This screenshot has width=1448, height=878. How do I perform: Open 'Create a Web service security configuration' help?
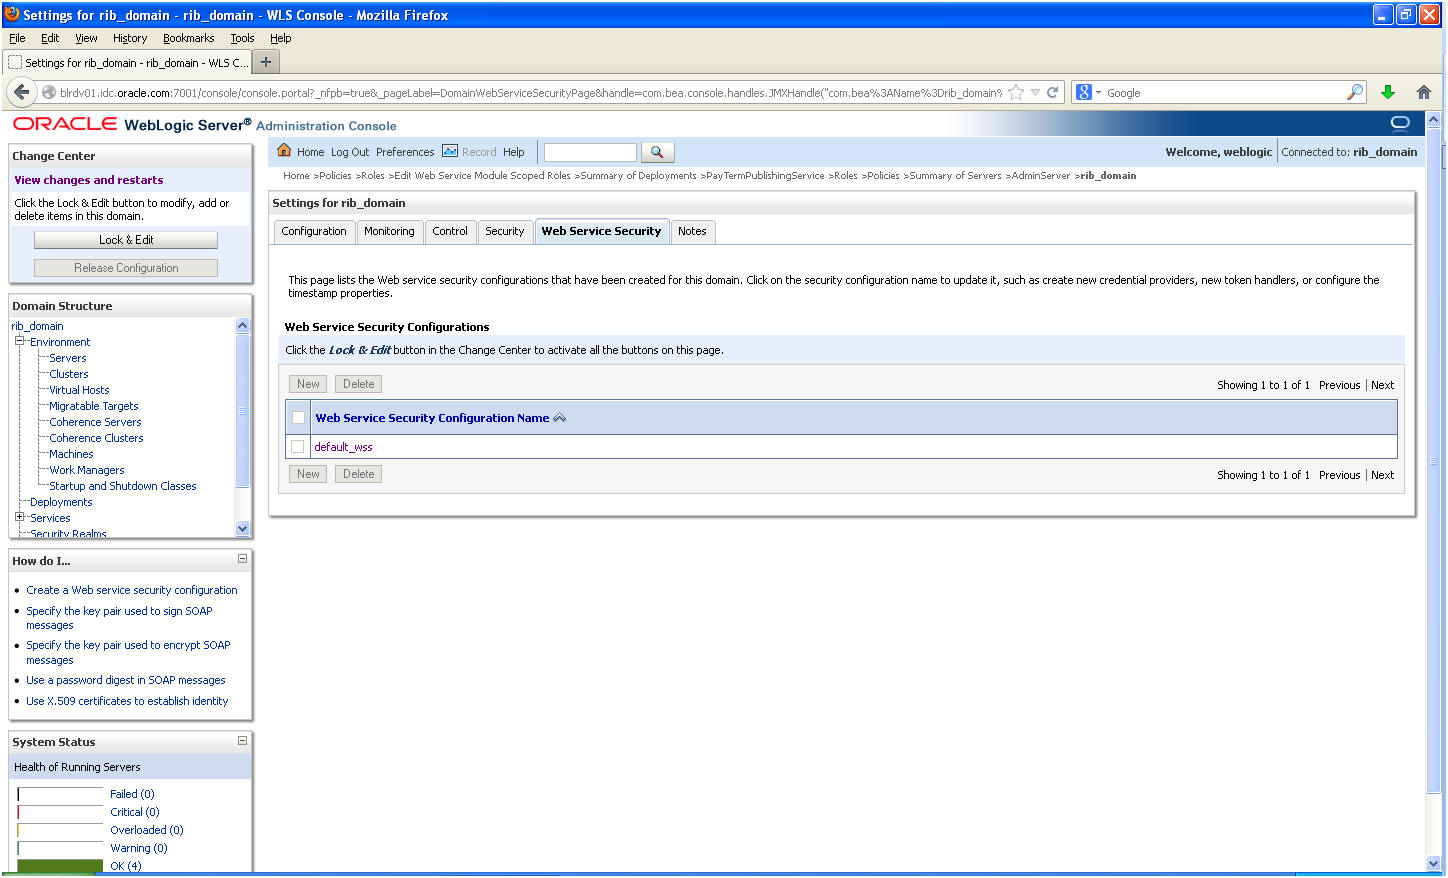coord(132,590)
